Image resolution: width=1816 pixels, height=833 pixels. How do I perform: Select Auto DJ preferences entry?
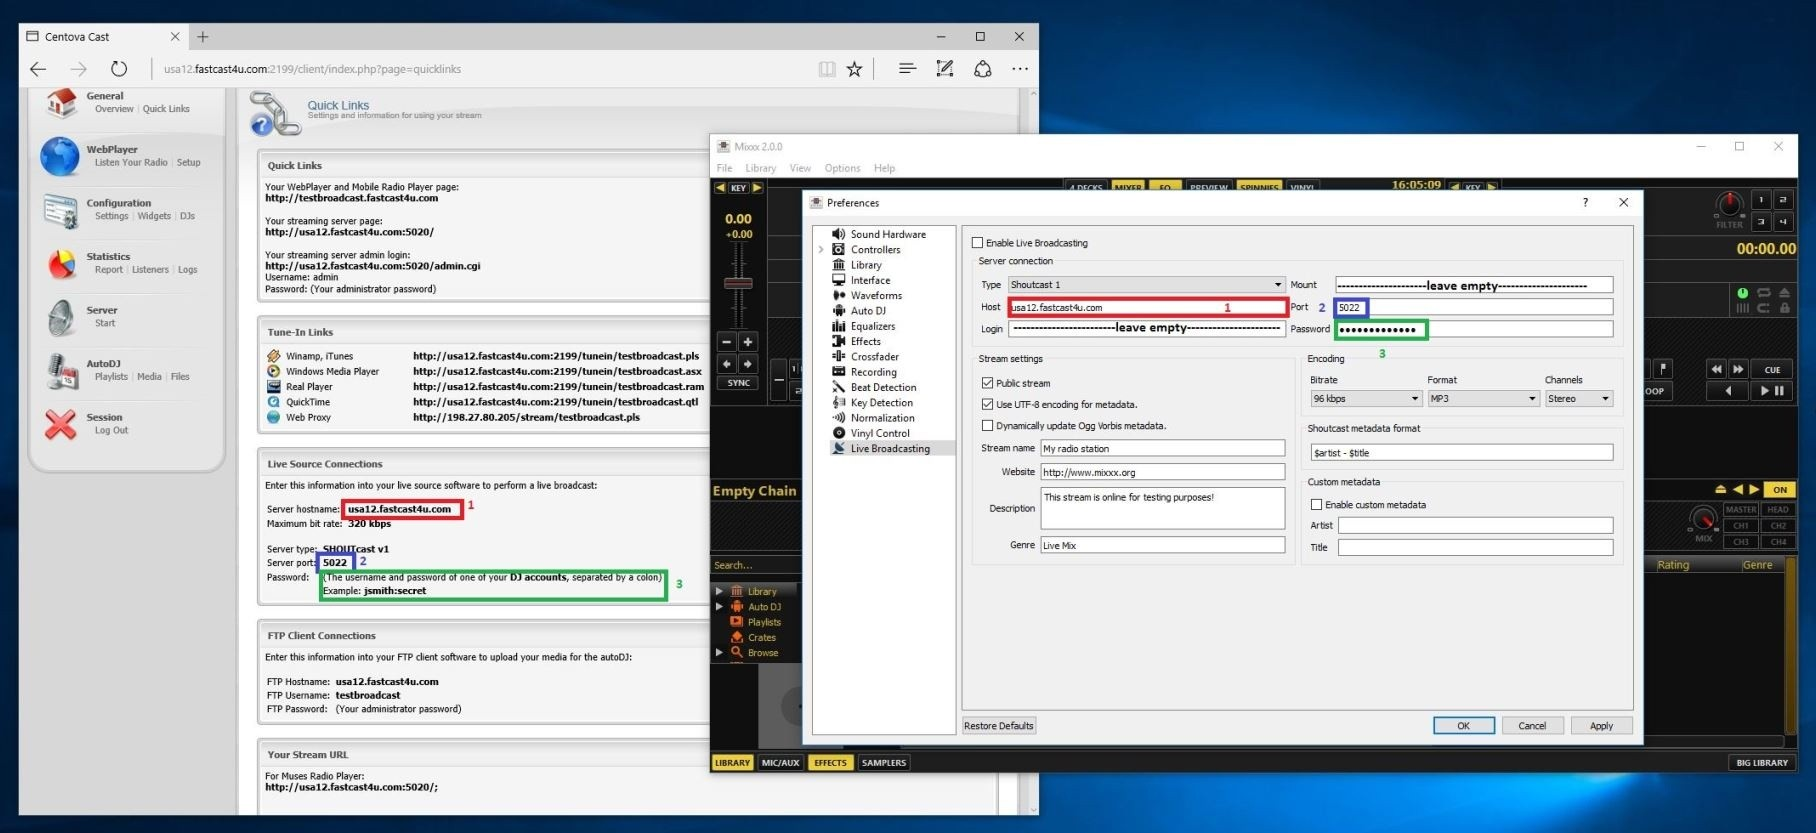[x=868, y=311]
